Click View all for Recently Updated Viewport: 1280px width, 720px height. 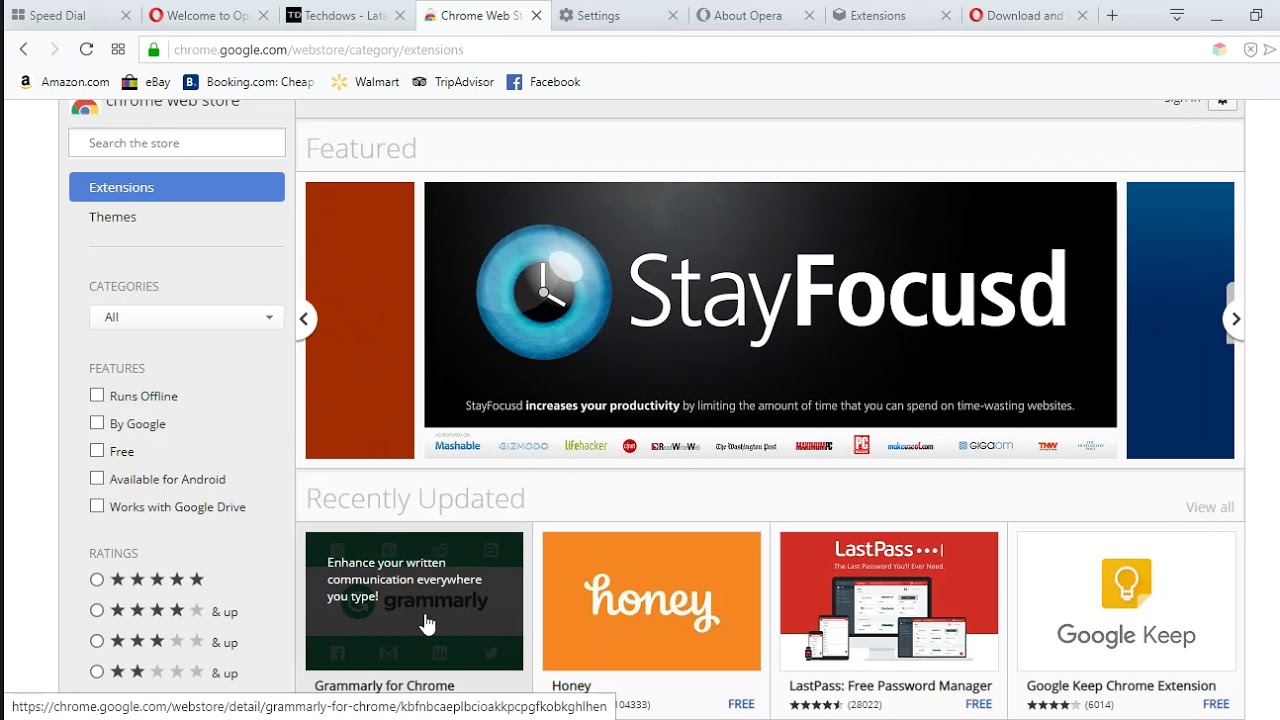1210,507
